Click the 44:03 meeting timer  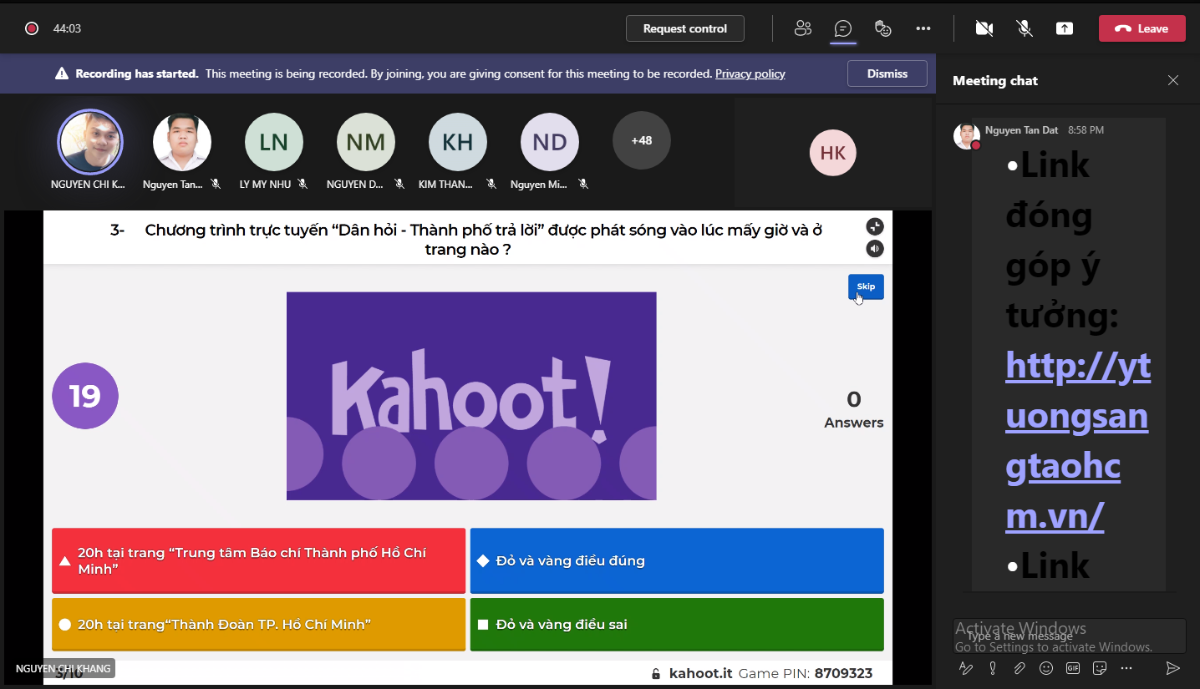tap(67, 29)
